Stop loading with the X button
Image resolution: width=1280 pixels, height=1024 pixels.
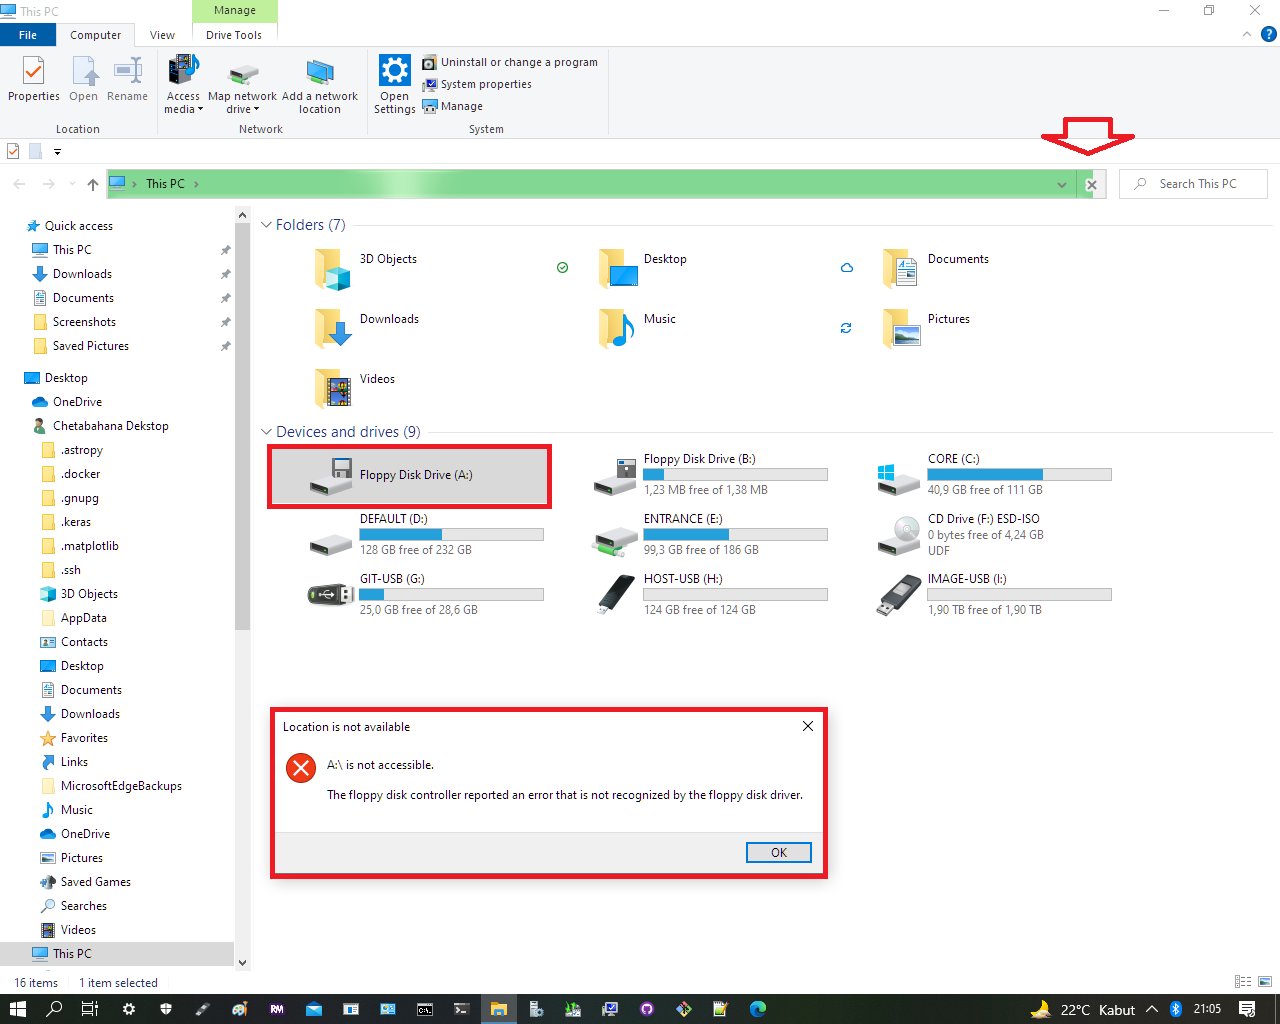point(1092,184)
